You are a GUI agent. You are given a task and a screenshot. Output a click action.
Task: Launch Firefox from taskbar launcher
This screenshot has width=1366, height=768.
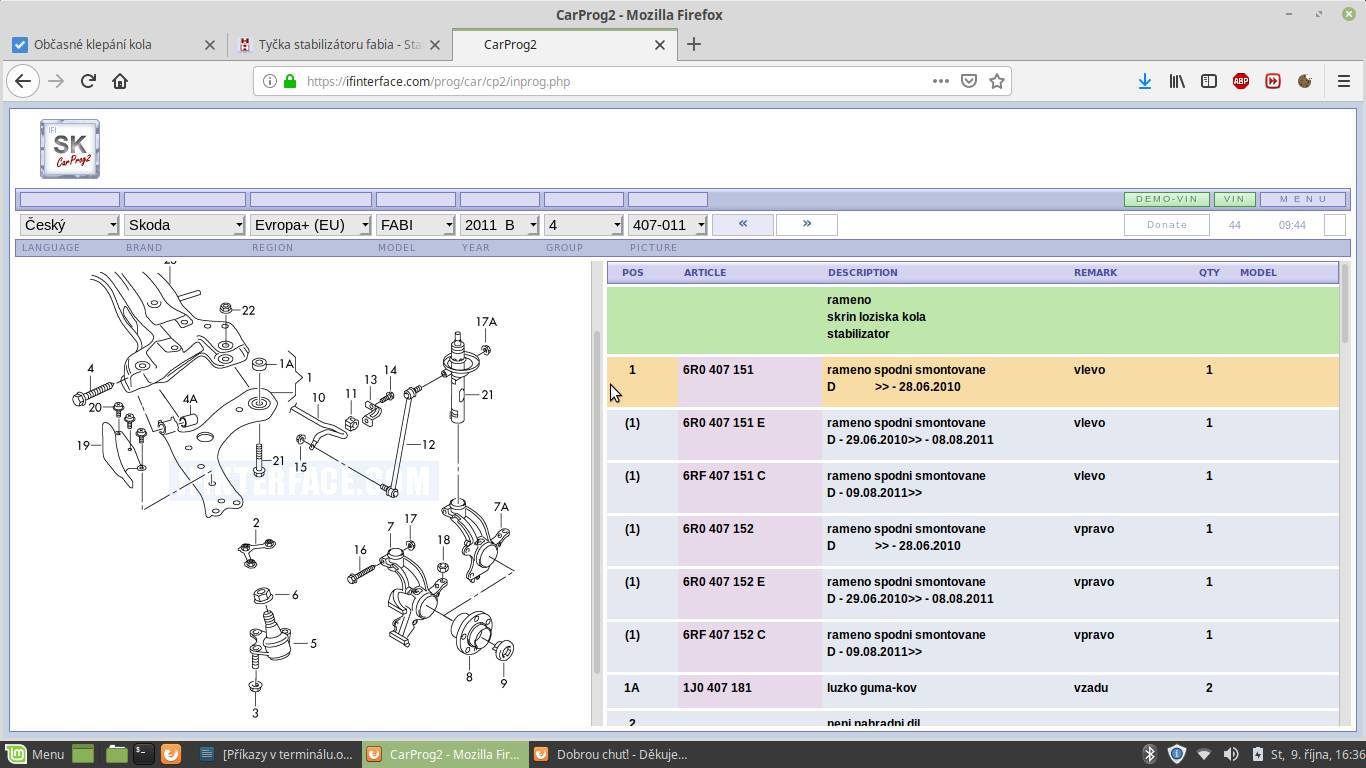point(171,754)
